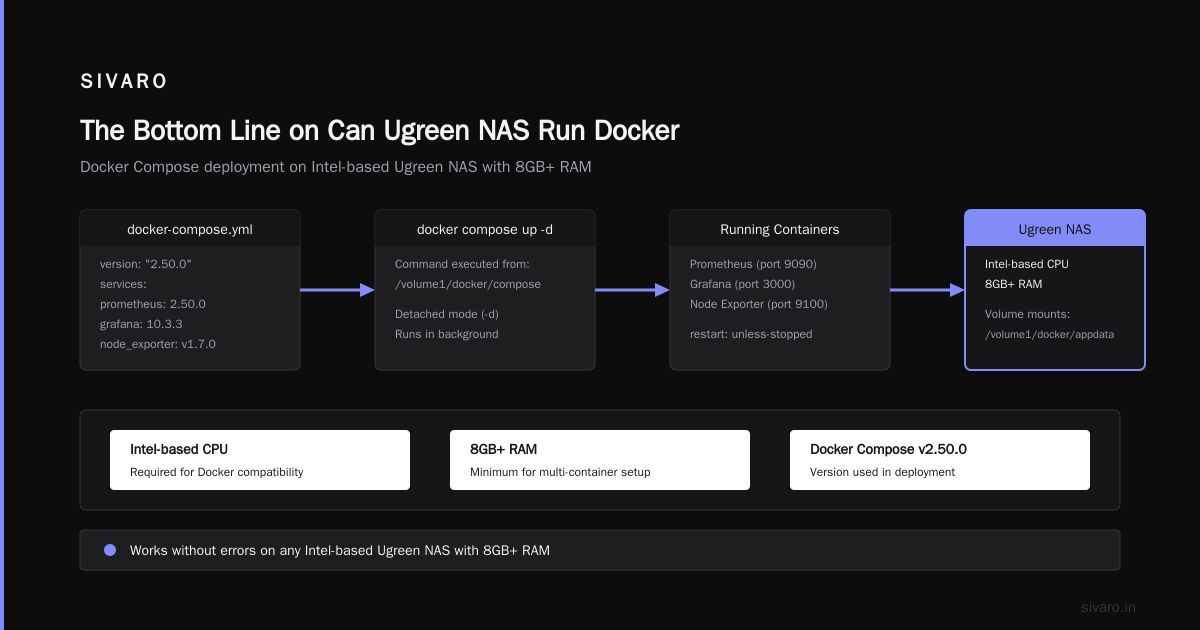The width and height of the screenshot is (1200, 630).
Task: Click 'Command executed from:' text
Action: 462,264
